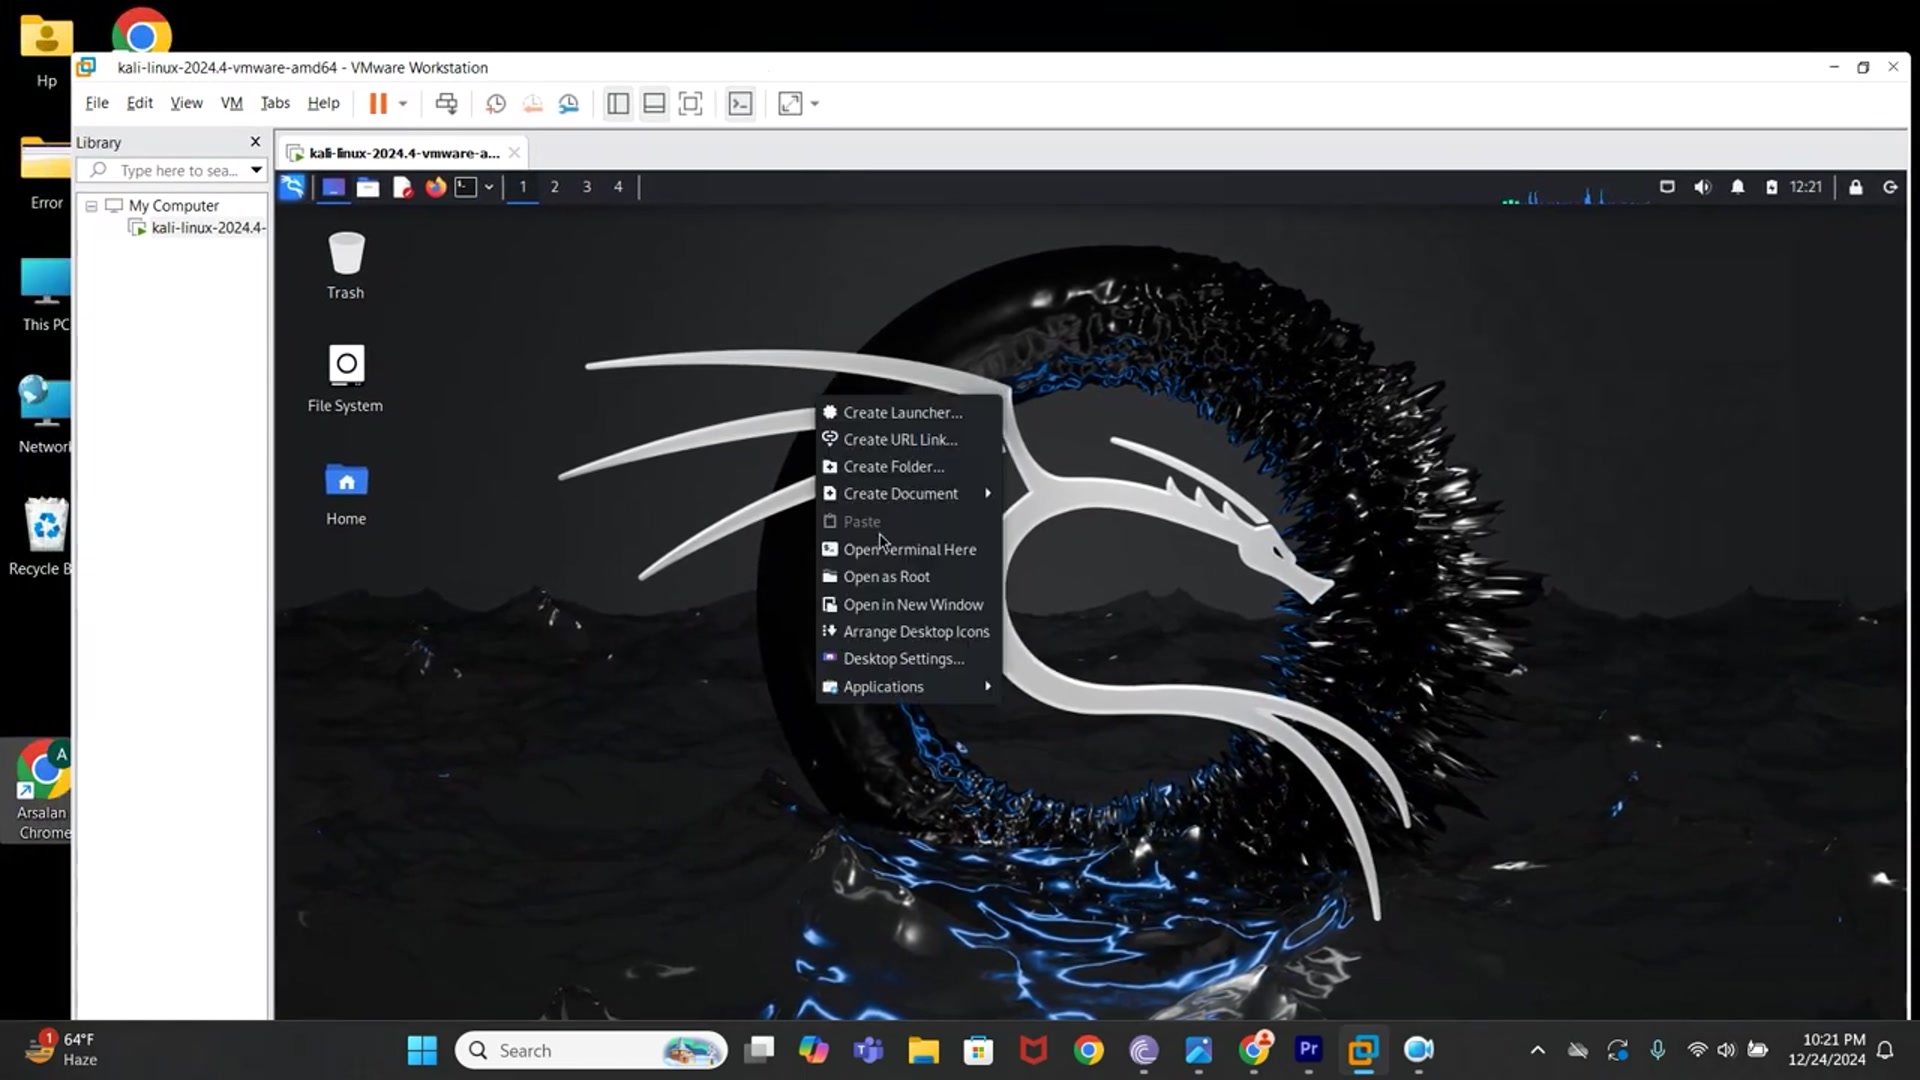Enter full screen mode
Viewport: 1920px width, 1080px height.
690,103
